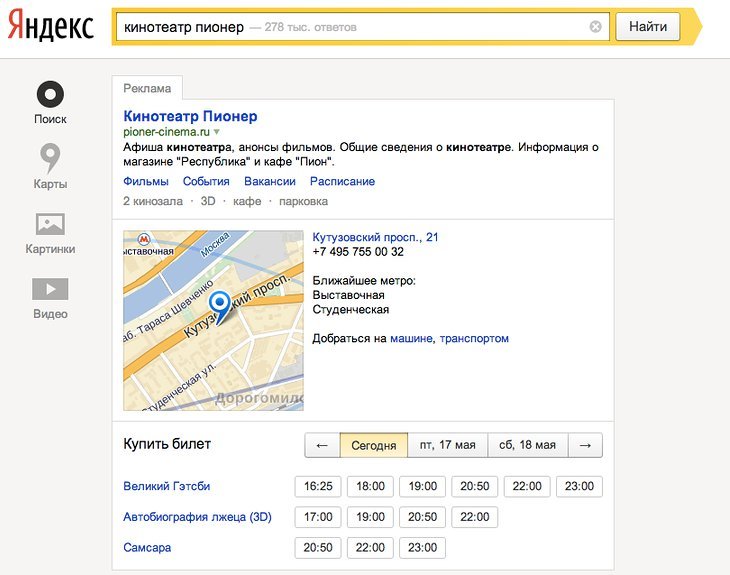Open the Фильмы sitelink
This screenshot has height=575, width=730.
[x=146, y=181]
